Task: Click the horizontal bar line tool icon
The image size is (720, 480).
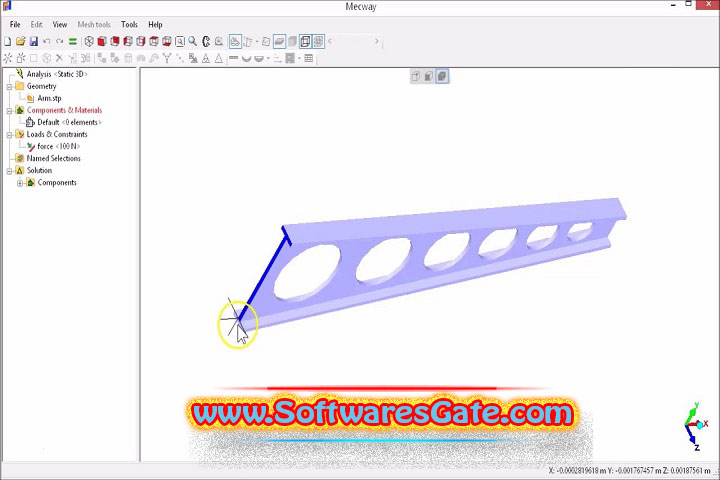Action: point(233,58)
